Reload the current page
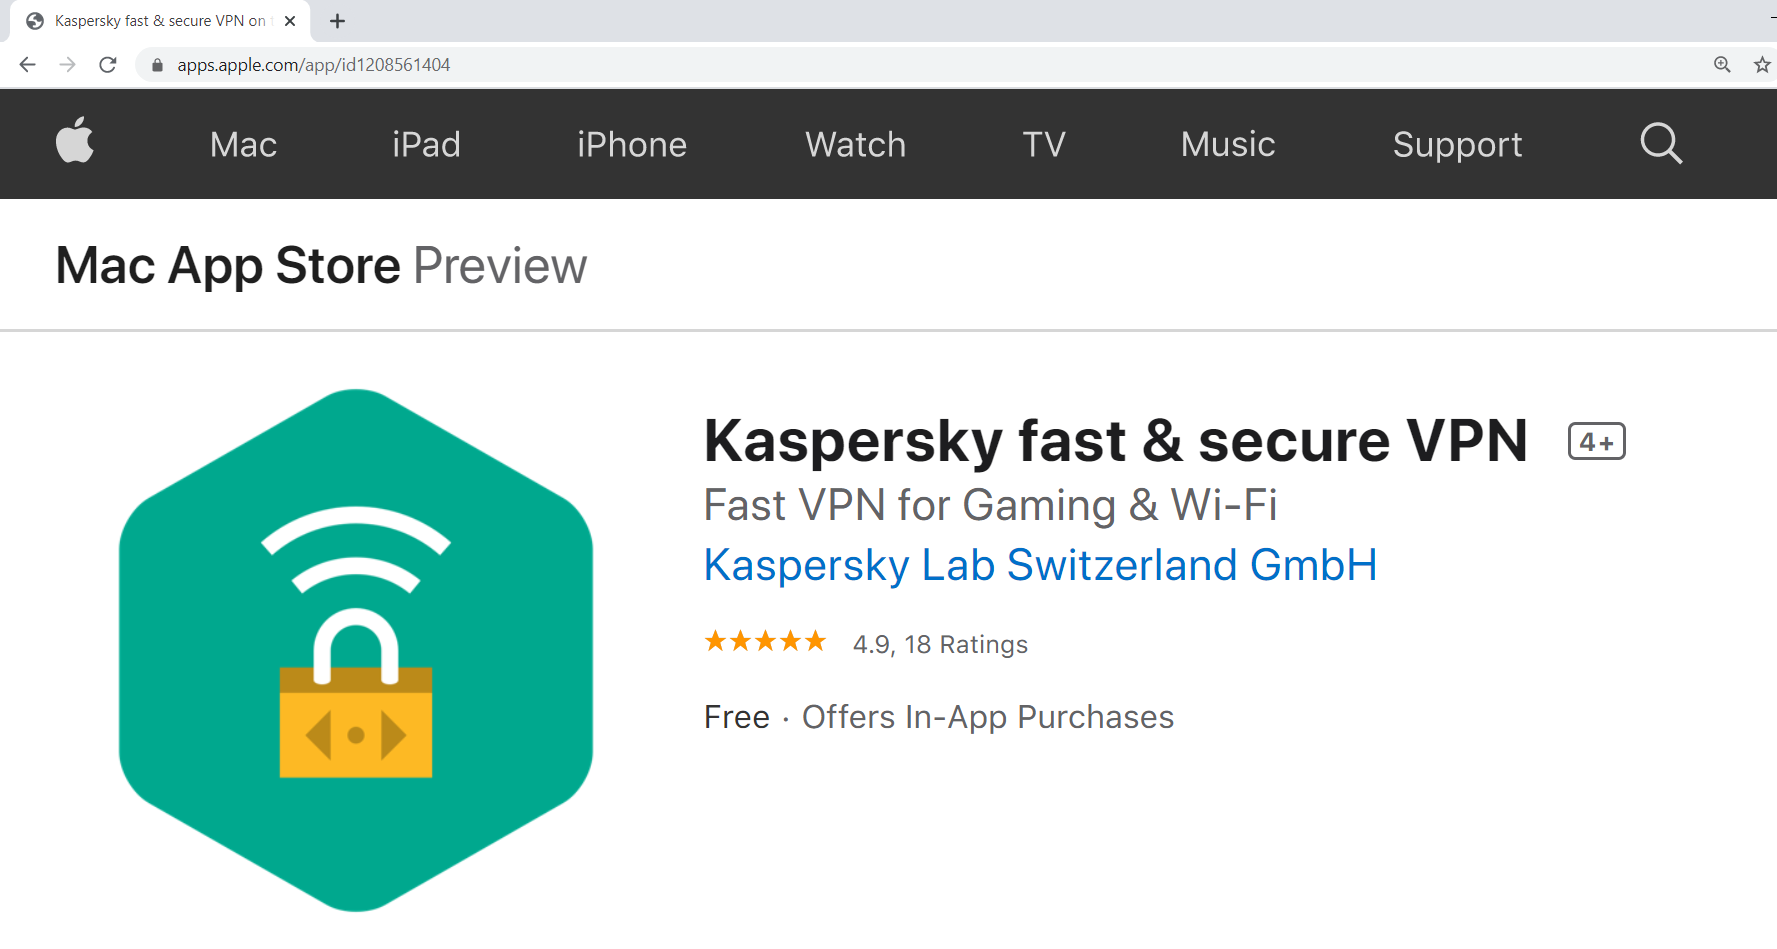Screen dimensions: 1777x949 [x=108, y=65]
